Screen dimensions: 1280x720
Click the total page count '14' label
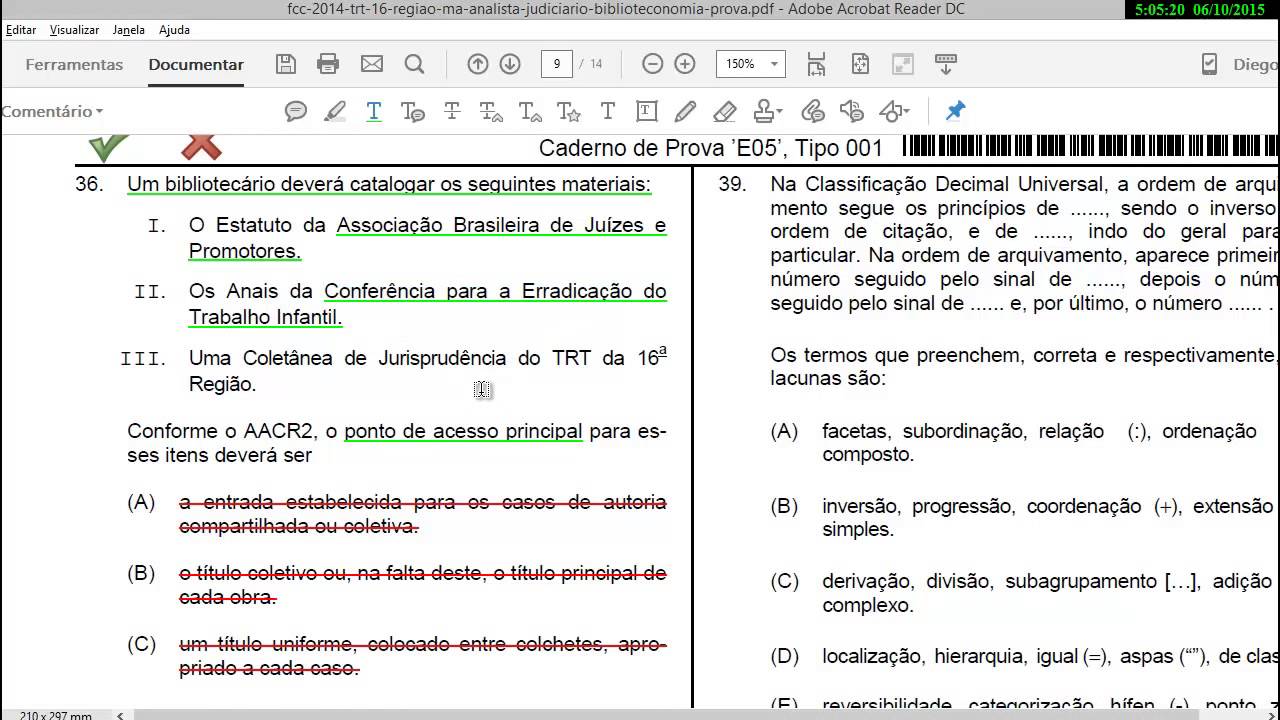[x=596, y=64]
